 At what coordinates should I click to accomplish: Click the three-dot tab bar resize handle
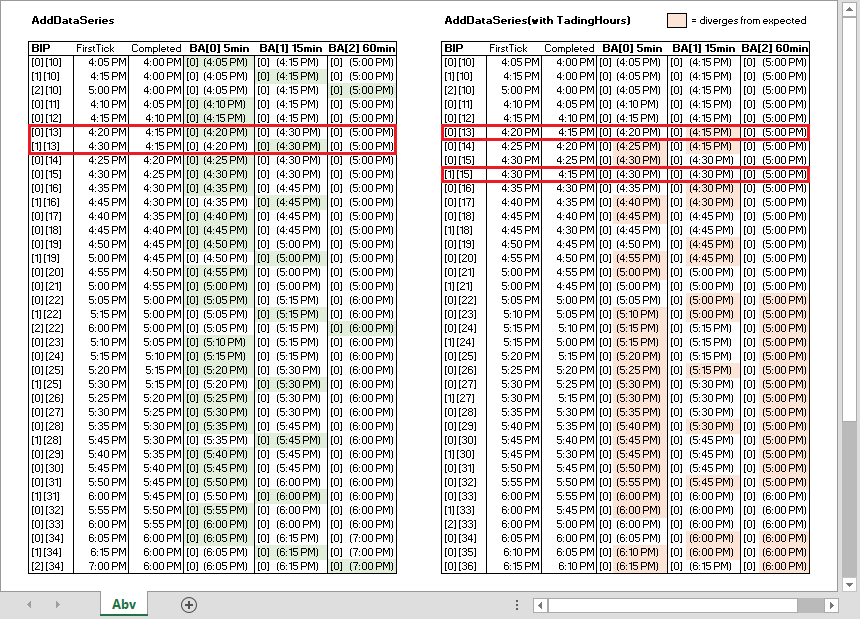tap(517, 605)
